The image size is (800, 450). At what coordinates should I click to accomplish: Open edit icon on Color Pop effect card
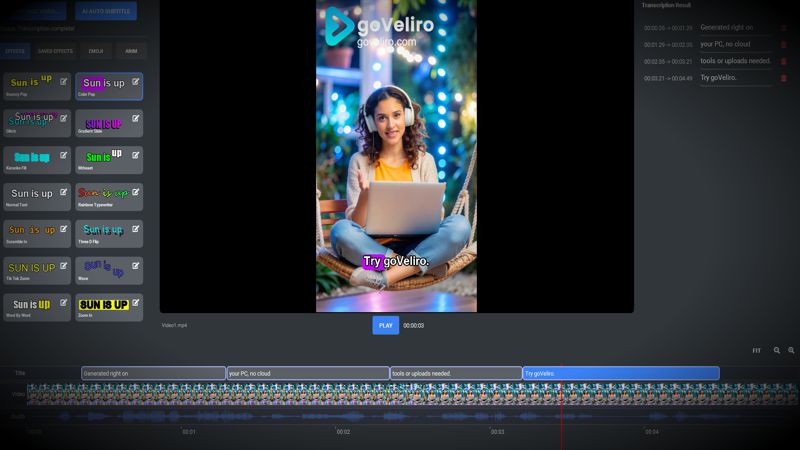tap(135, 82)
